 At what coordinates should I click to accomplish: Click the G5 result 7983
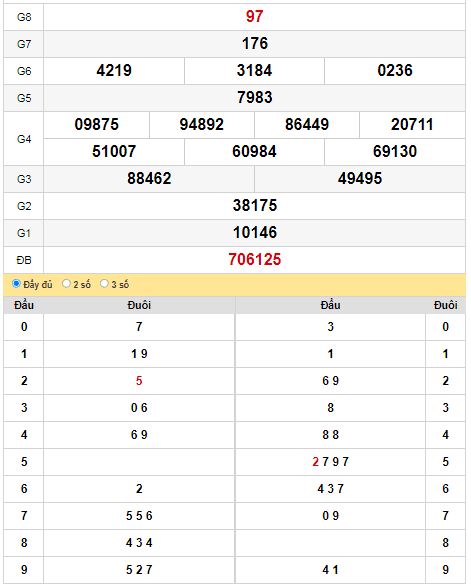(x=255, y=97)
